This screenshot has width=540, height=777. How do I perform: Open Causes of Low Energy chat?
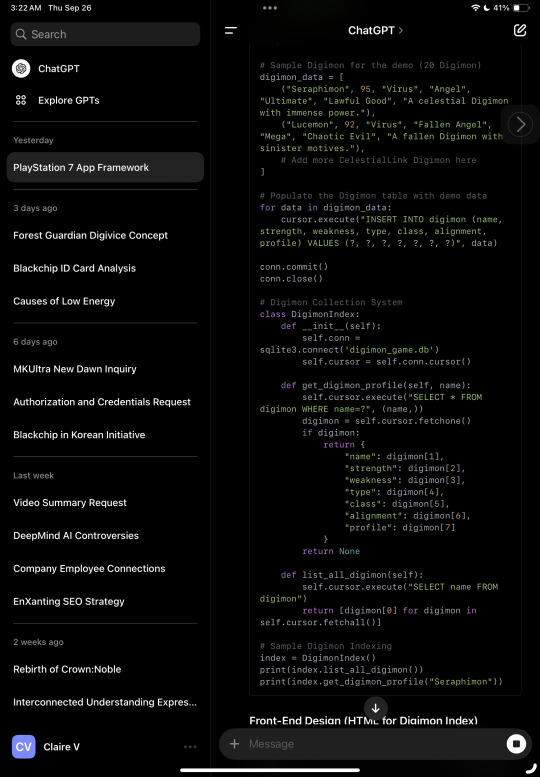64,301
